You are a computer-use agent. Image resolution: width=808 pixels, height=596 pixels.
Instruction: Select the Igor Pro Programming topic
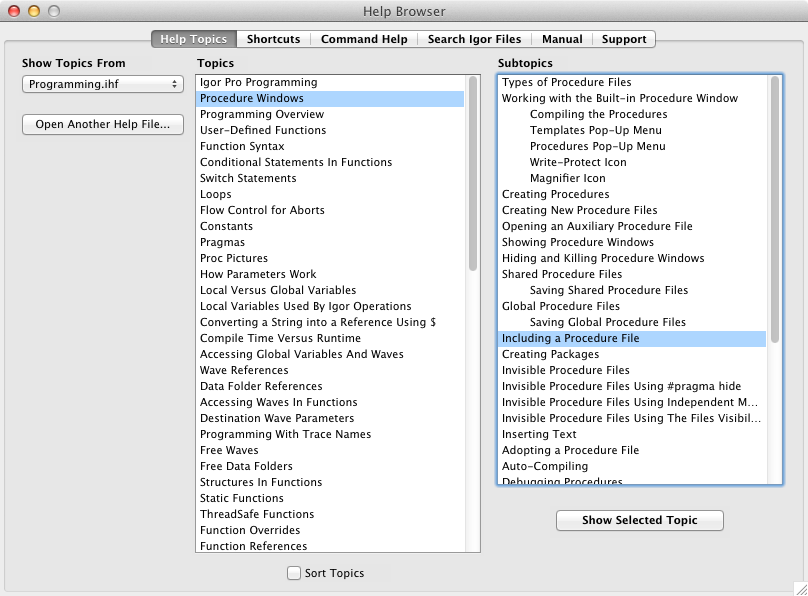pyautogui.click(x=330, y=82)
